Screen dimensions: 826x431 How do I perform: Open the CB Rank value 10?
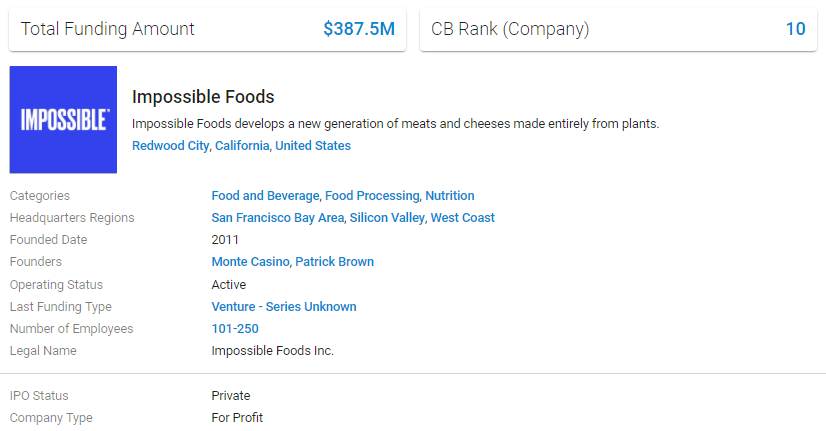click(x=795, y=29)
